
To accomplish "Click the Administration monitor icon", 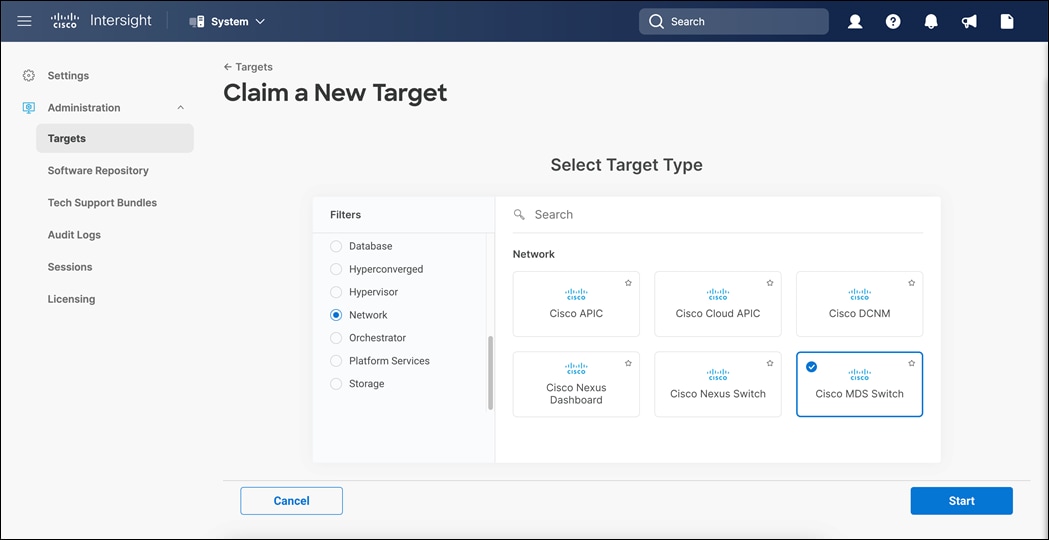I will tap(28, 108).
